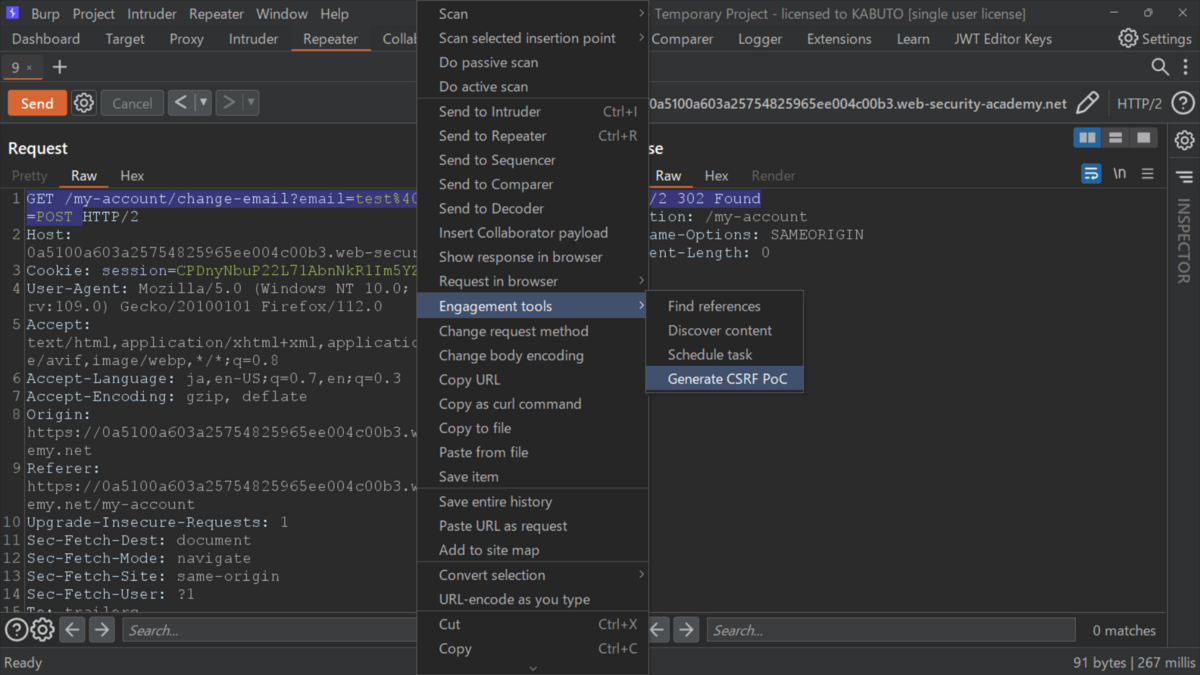Click the search magnifier icon in Repeater tab bar
The image size is (1200, 675).
coord(1159,67)
